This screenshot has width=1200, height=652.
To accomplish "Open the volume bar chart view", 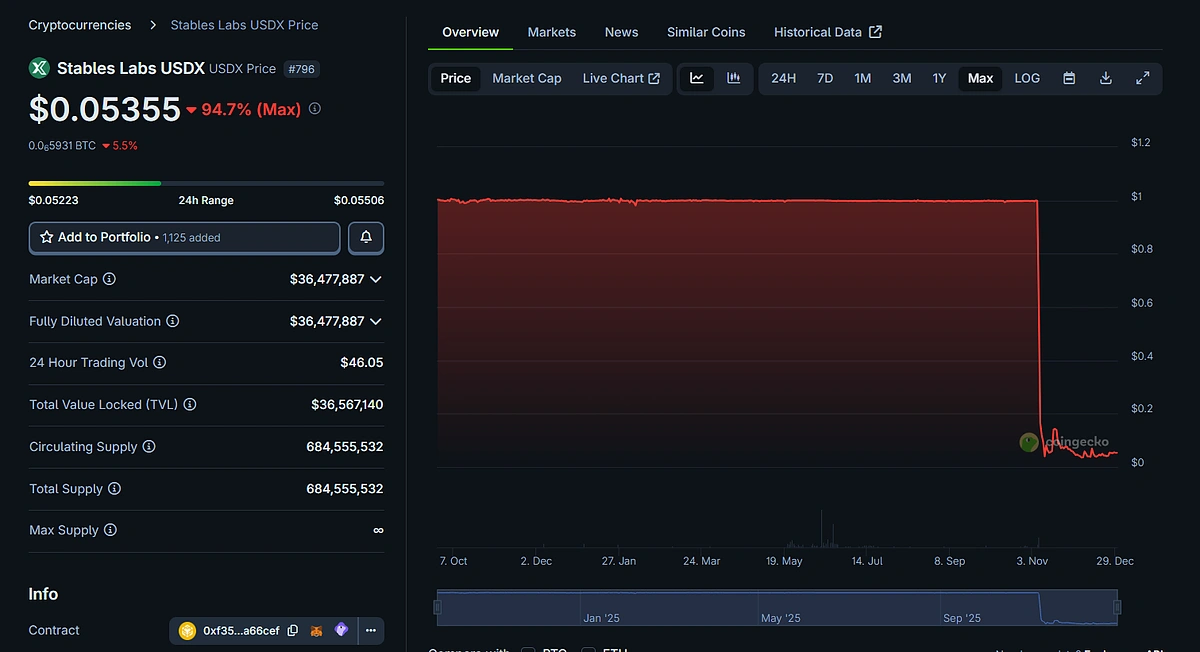I will tap(735, 78).
